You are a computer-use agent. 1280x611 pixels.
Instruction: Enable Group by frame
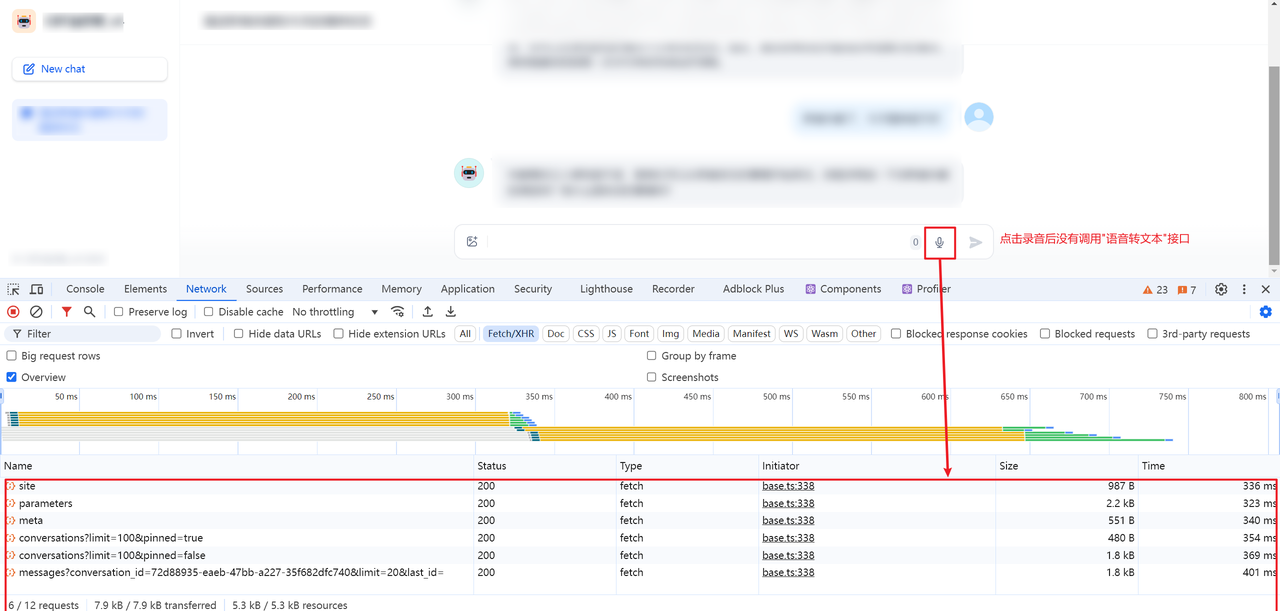[652, 356]
